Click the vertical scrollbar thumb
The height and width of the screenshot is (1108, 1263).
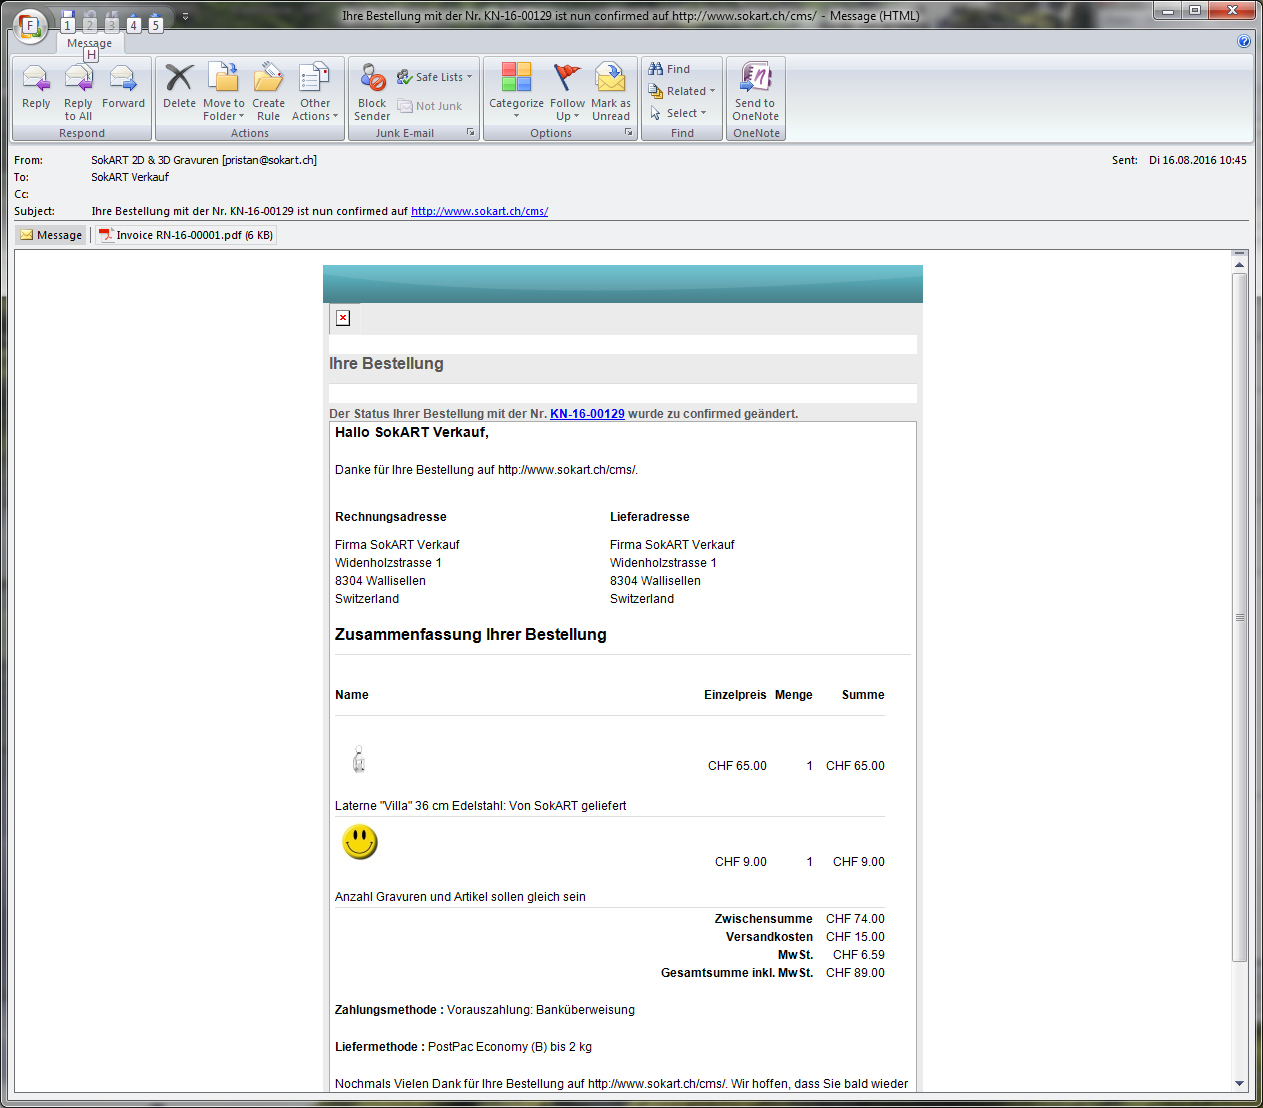pos(1239,617)
